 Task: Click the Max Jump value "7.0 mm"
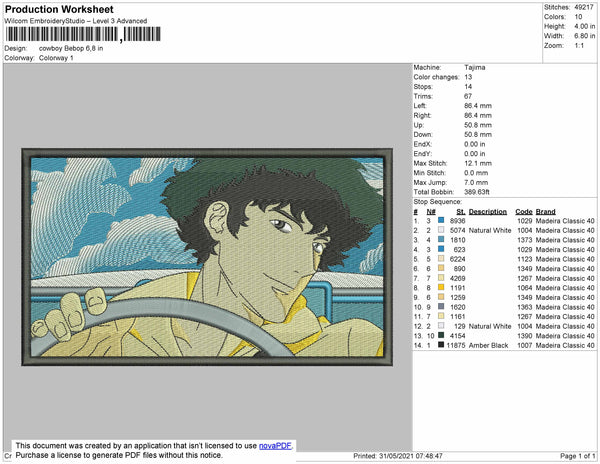click(x=476, y=182)
